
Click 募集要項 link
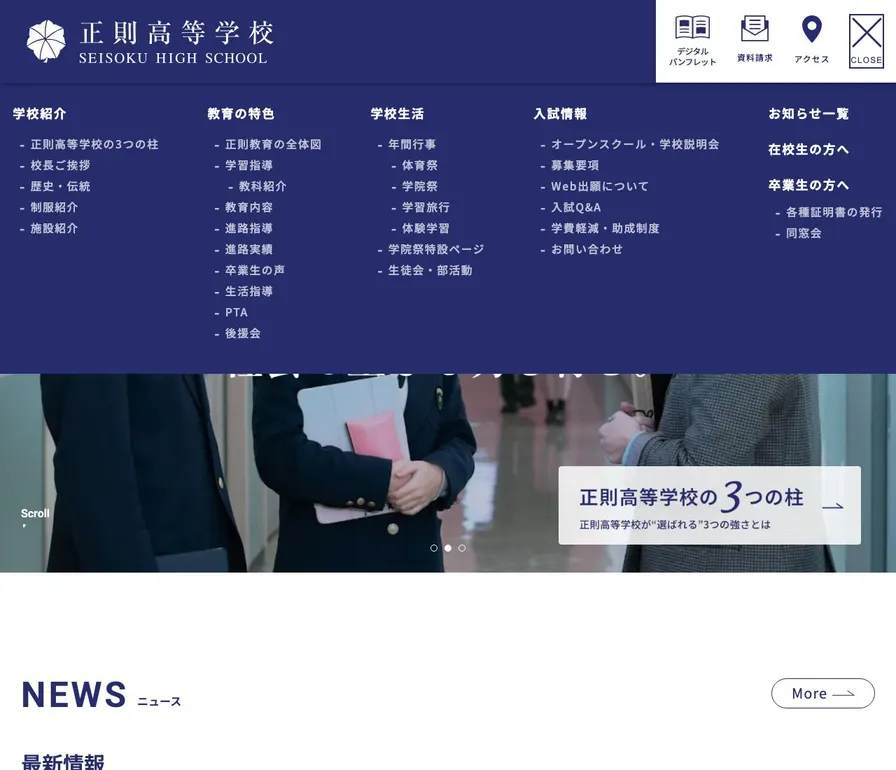pos(575,166)
